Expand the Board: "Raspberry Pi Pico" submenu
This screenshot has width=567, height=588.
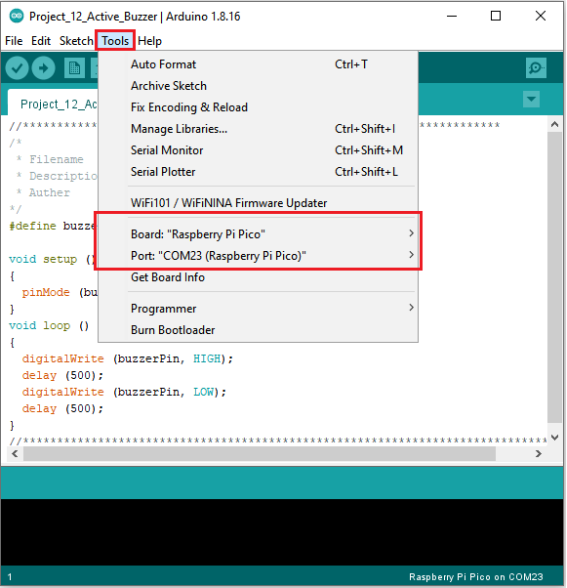click(273, 234)
